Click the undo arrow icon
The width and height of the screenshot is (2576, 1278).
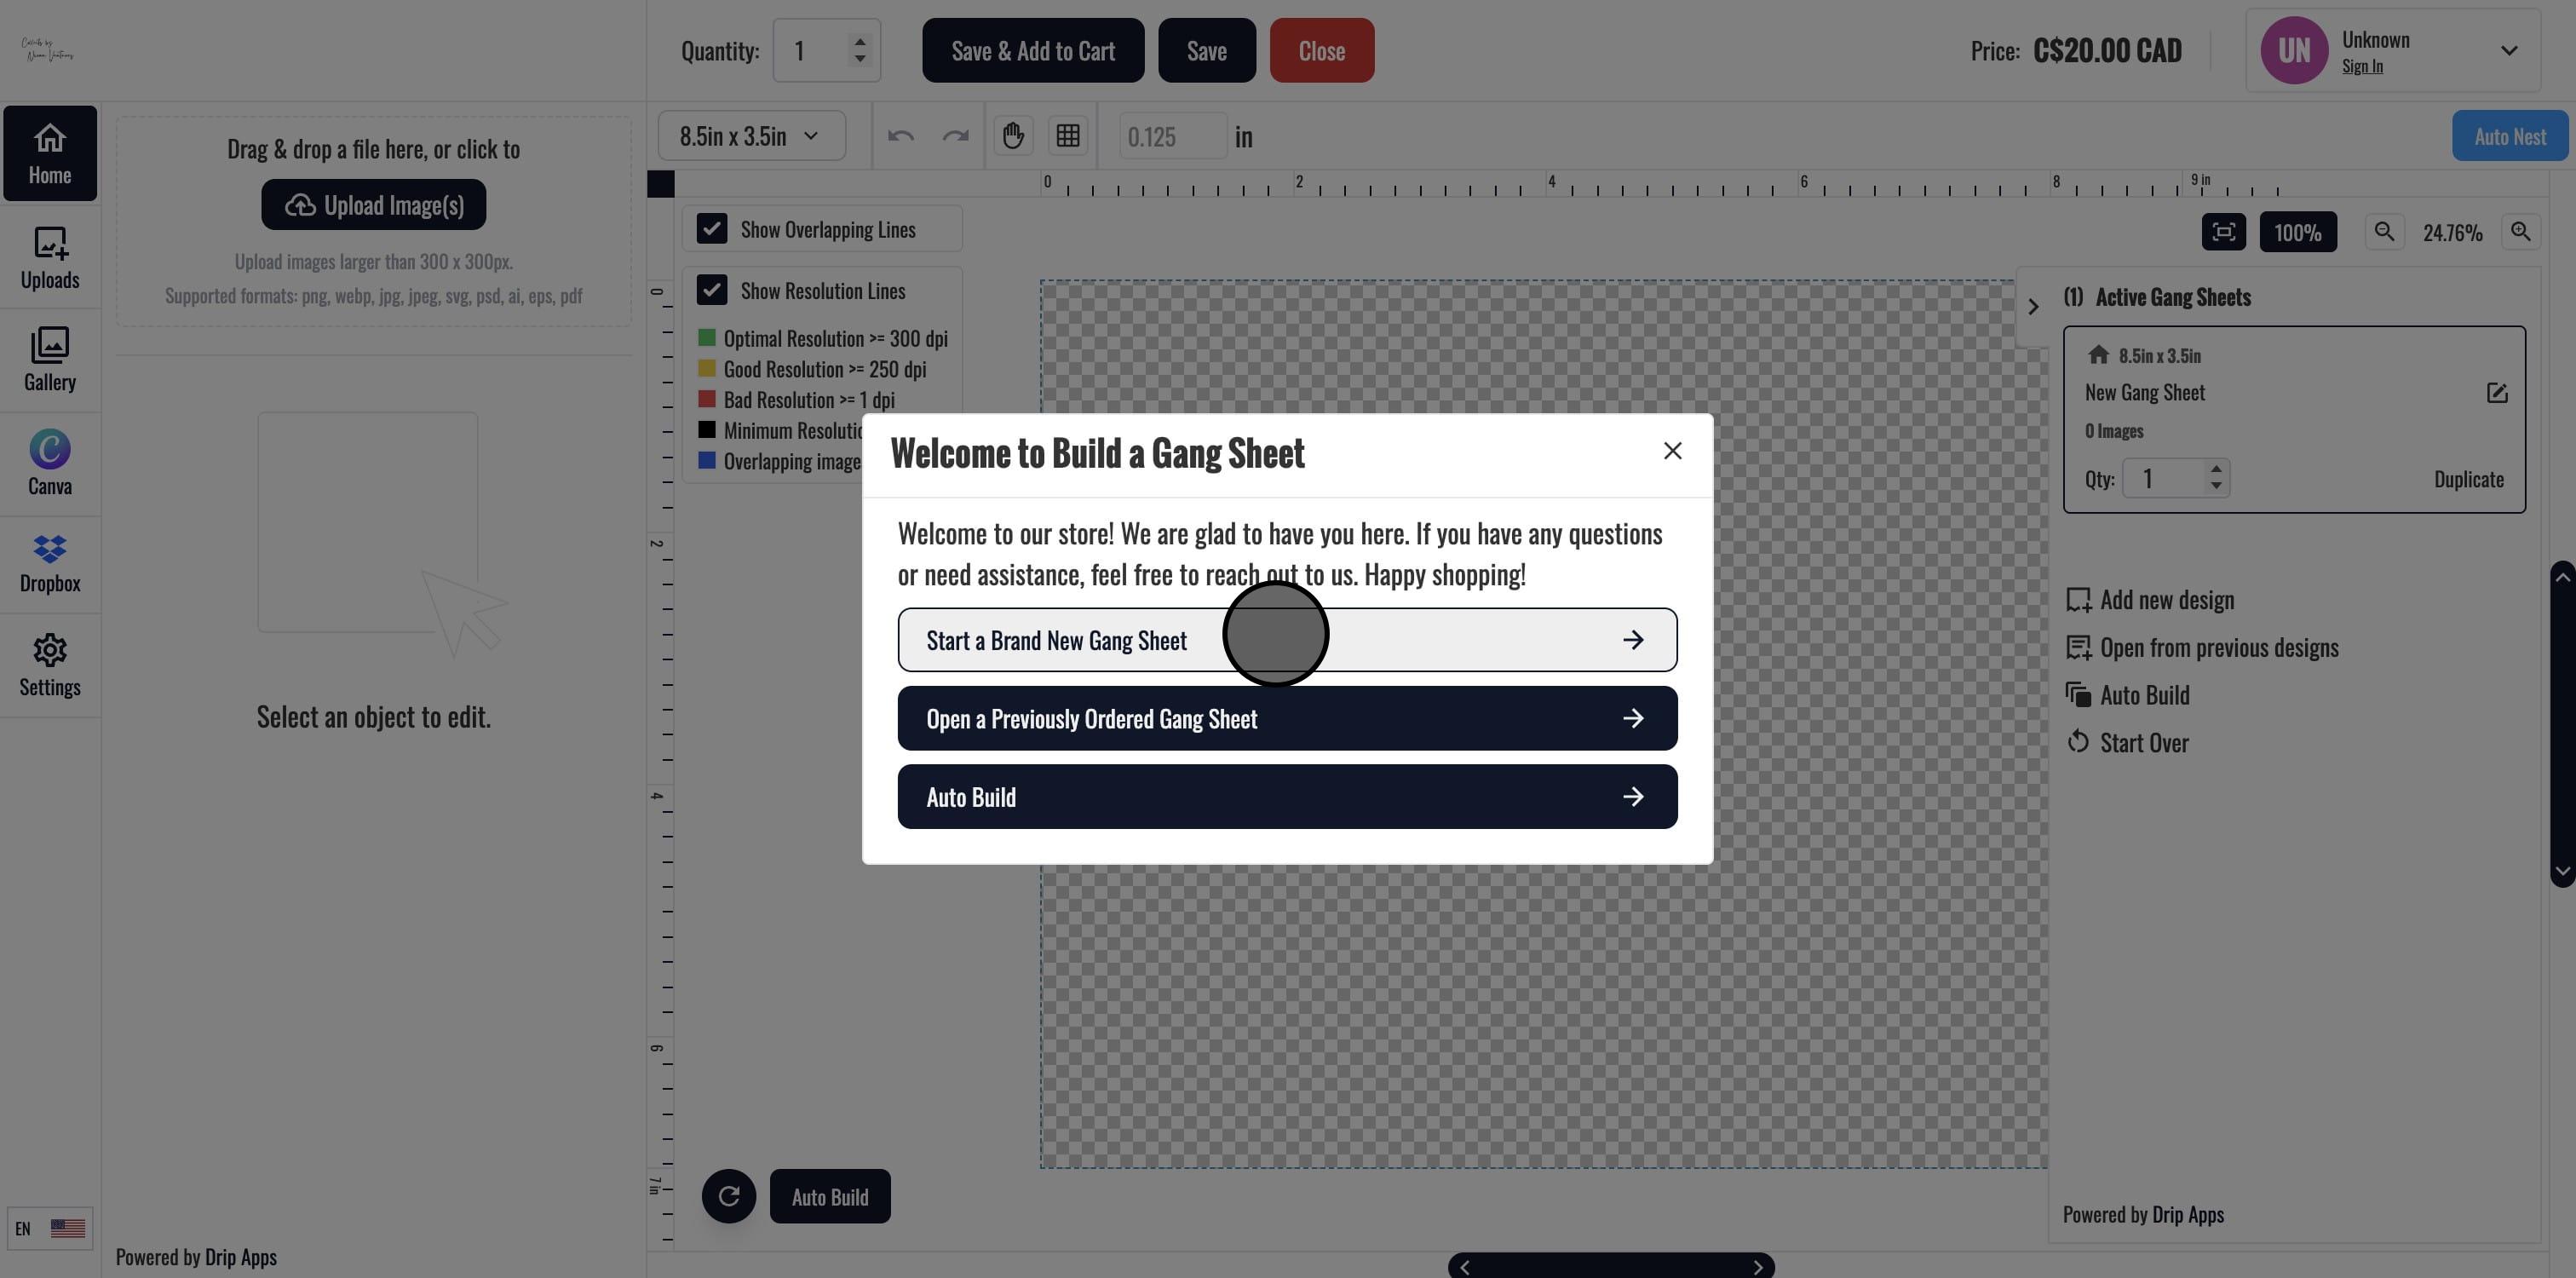tap(900, 135)
